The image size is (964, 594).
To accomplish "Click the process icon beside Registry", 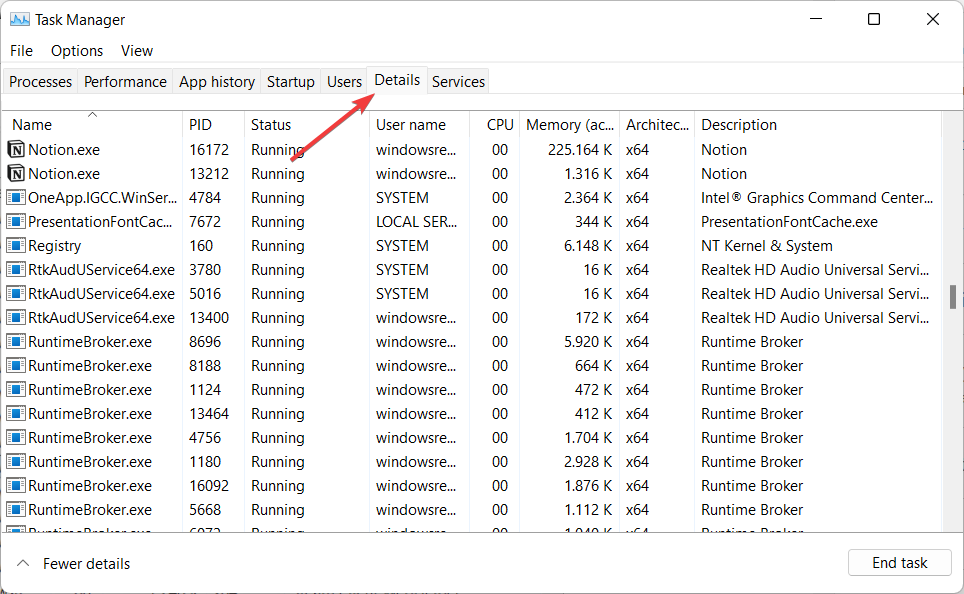I will pos(16,245).
